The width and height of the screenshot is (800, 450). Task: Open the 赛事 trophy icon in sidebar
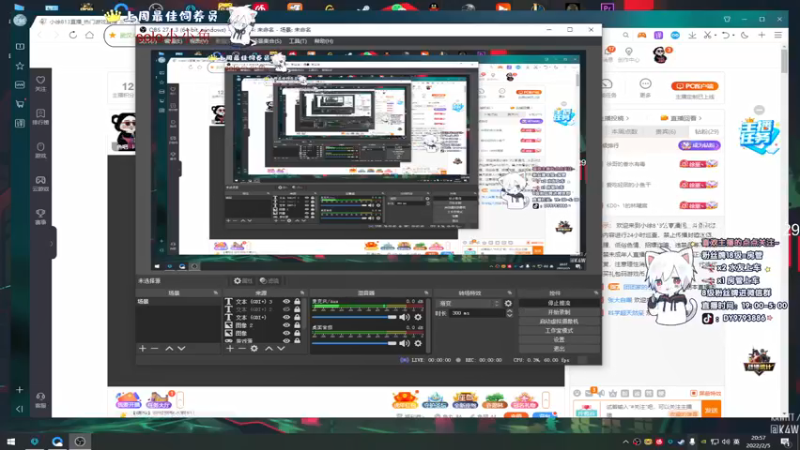click(x=41, y=217)
